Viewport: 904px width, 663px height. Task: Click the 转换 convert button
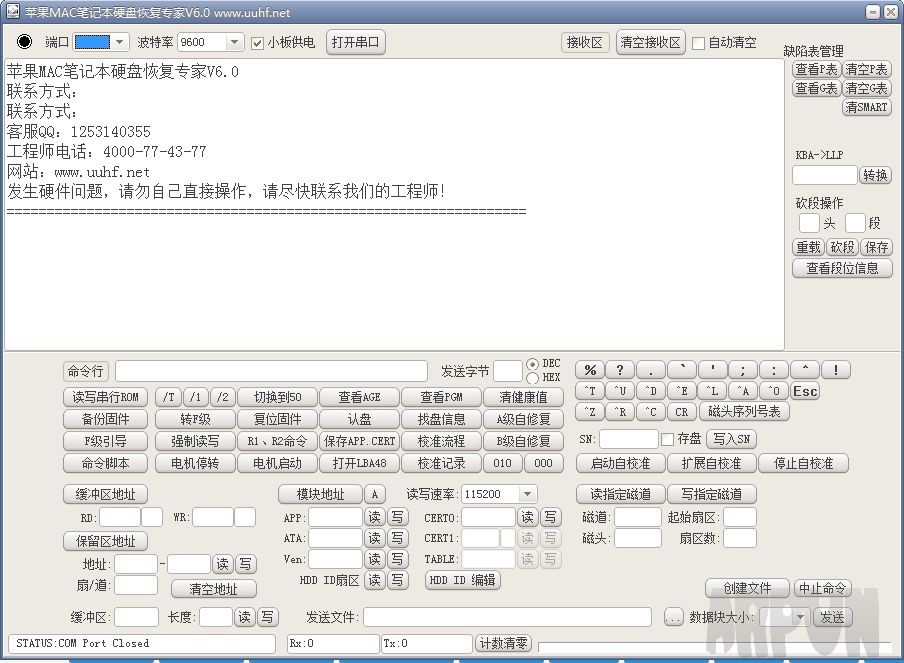click(875, 175)
